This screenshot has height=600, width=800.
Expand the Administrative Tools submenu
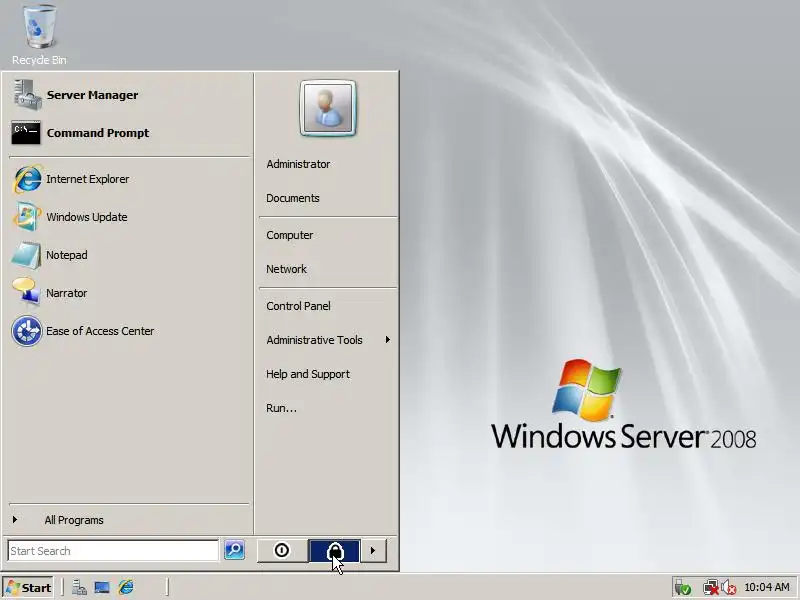tap(328, 340)
